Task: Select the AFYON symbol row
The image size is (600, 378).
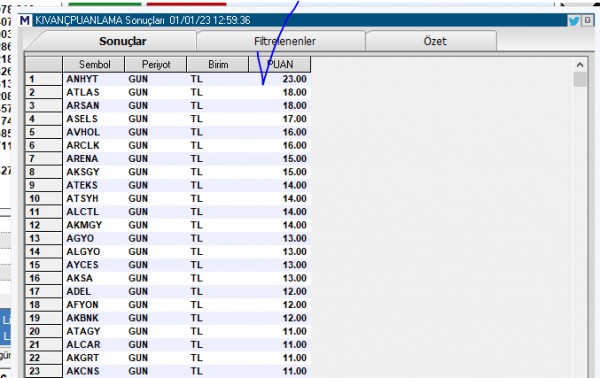Action: (168, 305)
